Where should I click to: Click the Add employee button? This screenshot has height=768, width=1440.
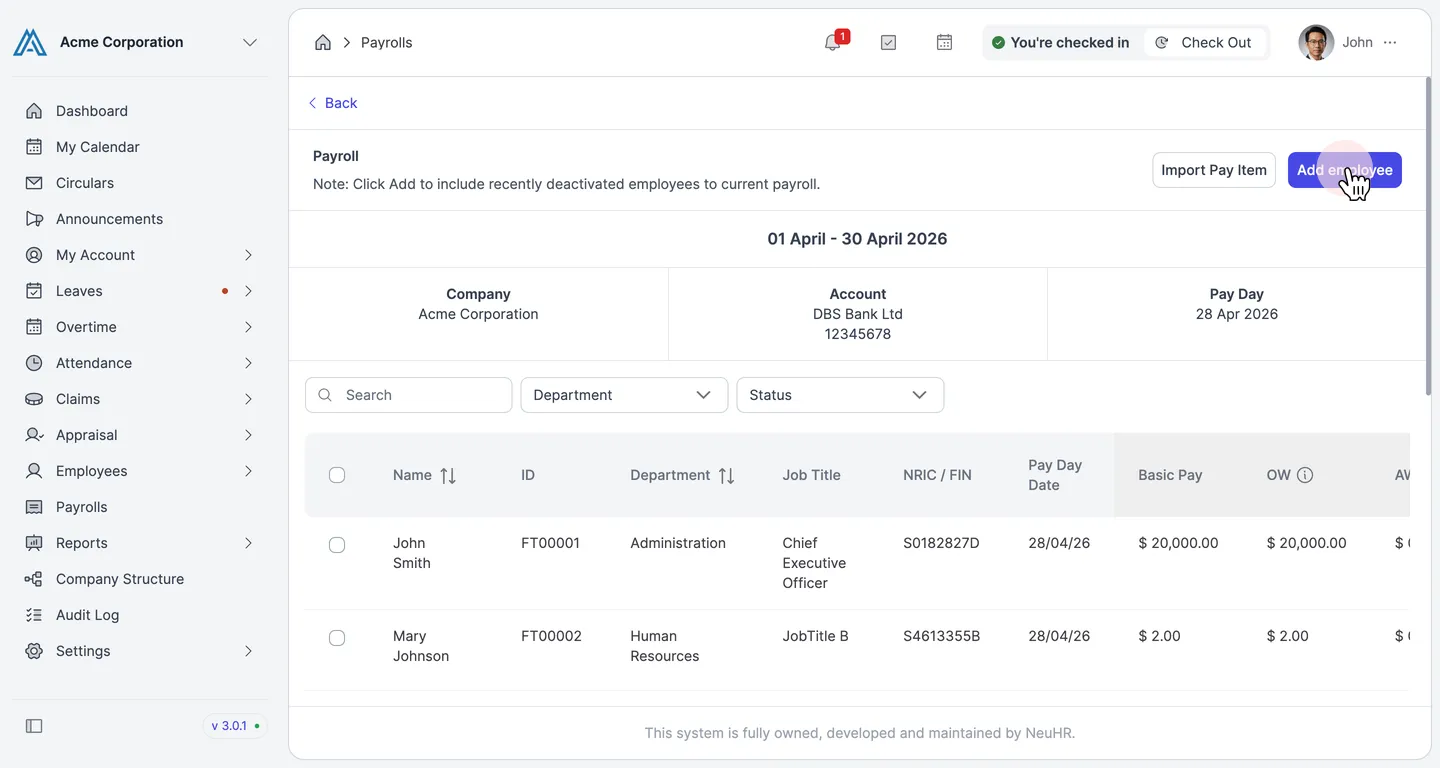click(1345, 170)
